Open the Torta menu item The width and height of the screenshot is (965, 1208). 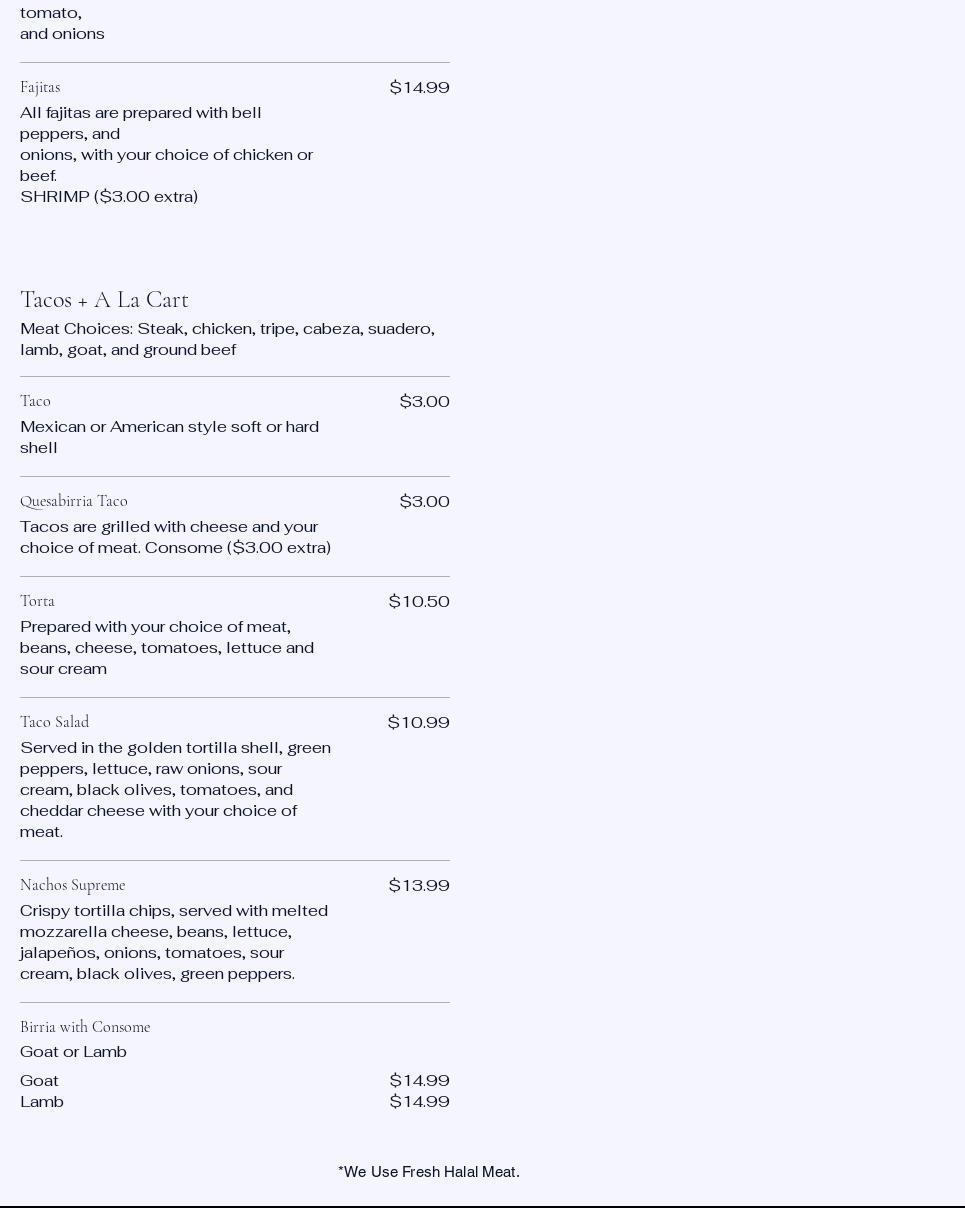click(x=37, y=601)
